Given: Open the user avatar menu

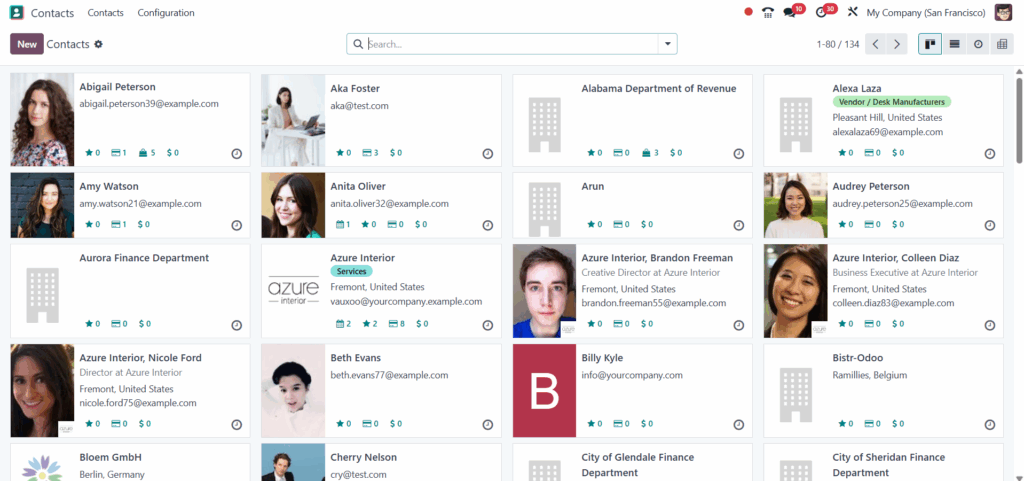Looking at the screenshot, I should (x=1003, y=13).
